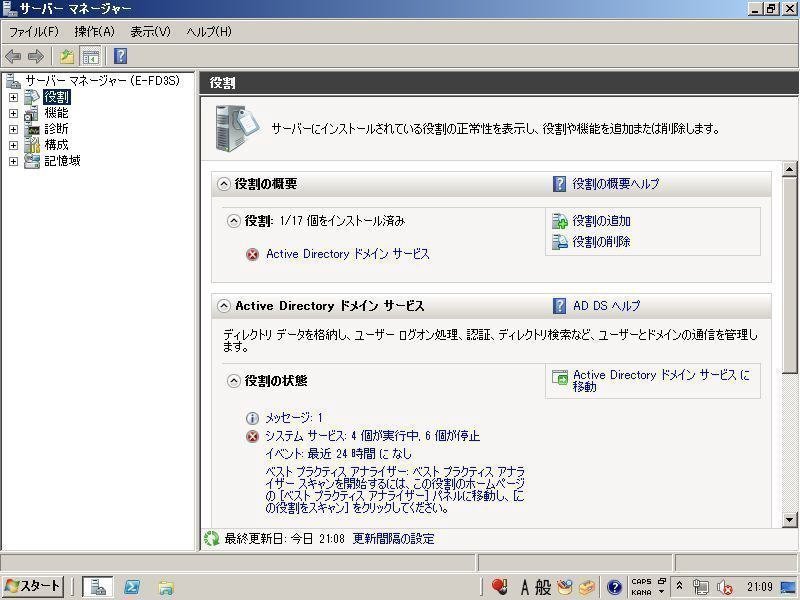Screen dimensions: 800x600
Task: Select the サーバー マネージャー (E-FD3S) root node
Action: point(103,81)
